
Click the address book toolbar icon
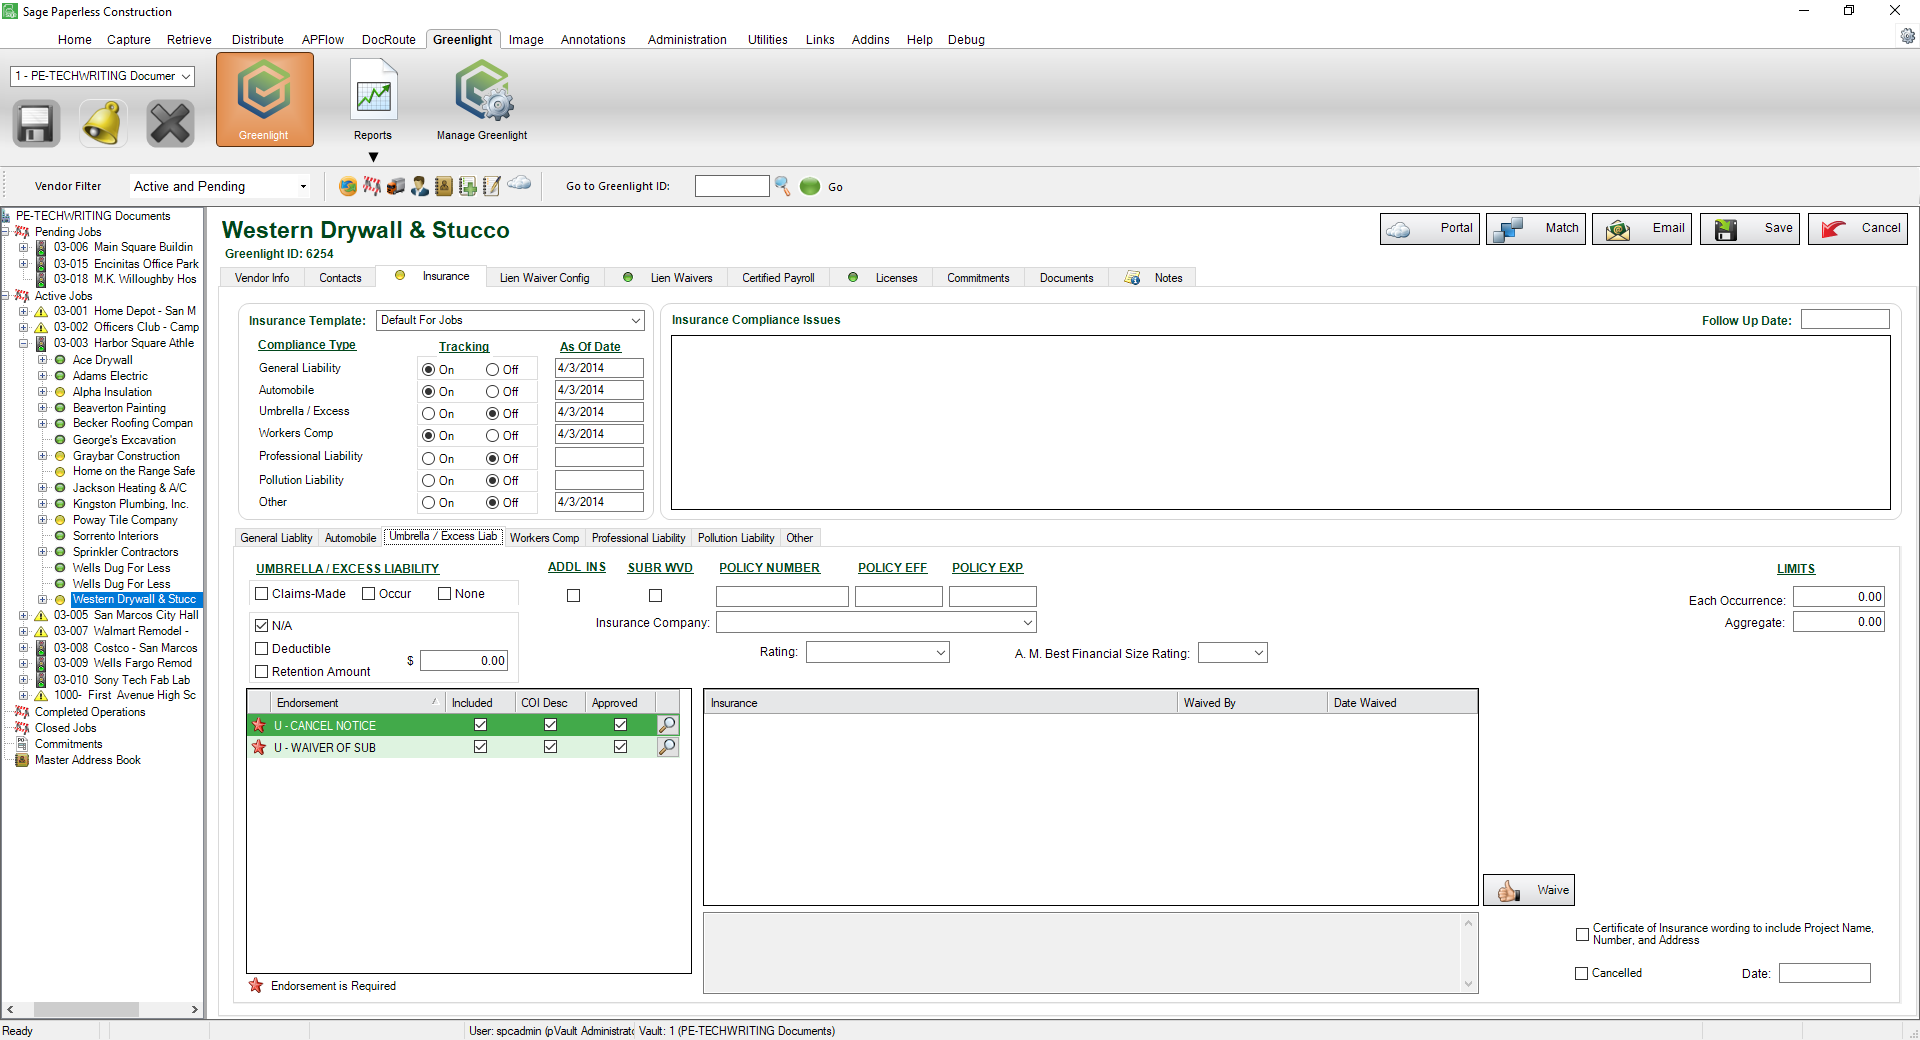point(444,186)
